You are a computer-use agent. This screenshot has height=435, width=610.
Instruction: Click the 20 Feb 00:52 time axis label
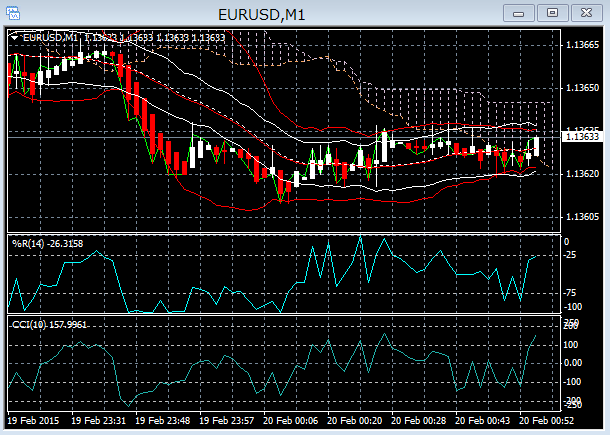545,420
